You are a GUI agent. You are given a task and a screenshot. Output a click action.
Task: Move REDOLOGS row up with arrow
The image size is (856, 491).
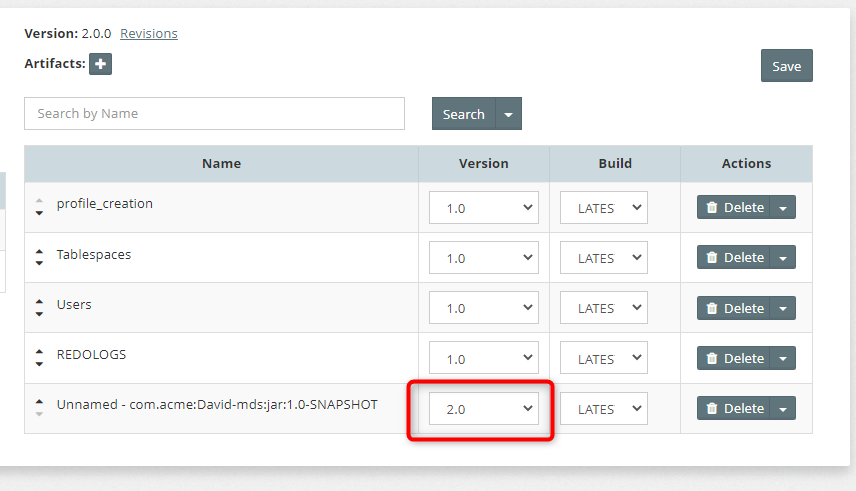tap(39, 352)
